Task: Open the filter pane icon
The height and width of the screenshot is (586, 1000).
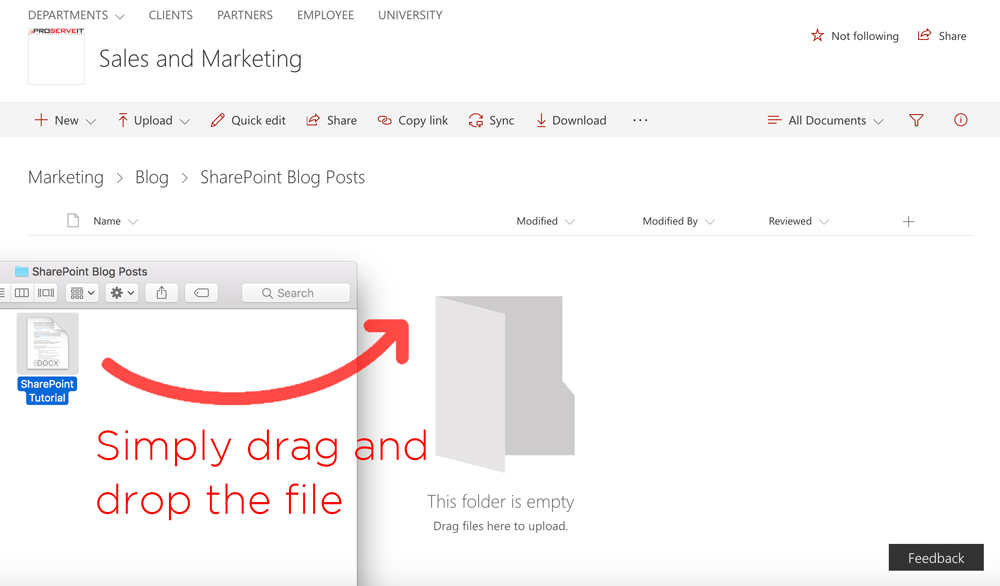Action: coord(916,120)
